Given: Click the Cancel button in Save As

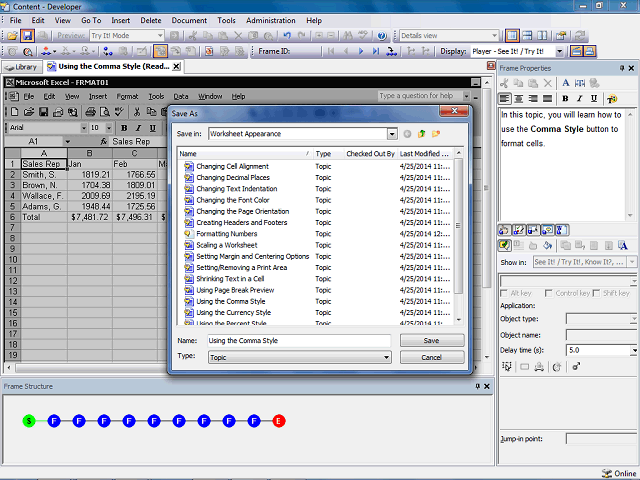Looking at the screenshot, I should [x=431, y=357].
